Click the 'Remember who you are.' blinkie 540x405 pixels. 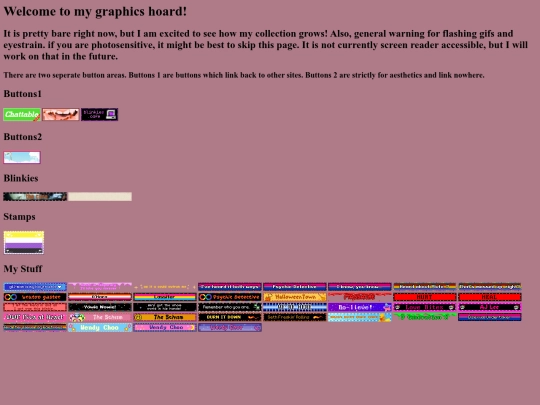[x=230, y=307]
